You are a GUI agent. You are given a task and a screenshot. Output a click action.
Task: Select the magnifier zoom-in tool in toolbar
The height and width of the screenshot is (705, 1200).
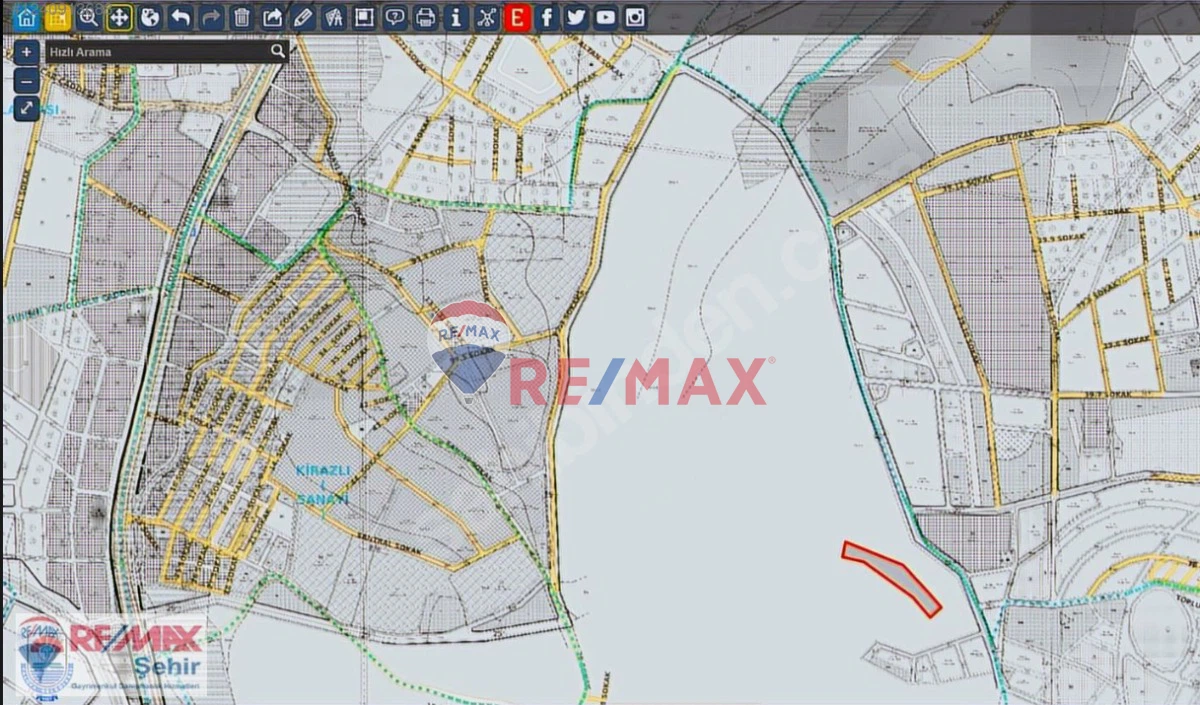pyautogui.click(x=89, y=17)
